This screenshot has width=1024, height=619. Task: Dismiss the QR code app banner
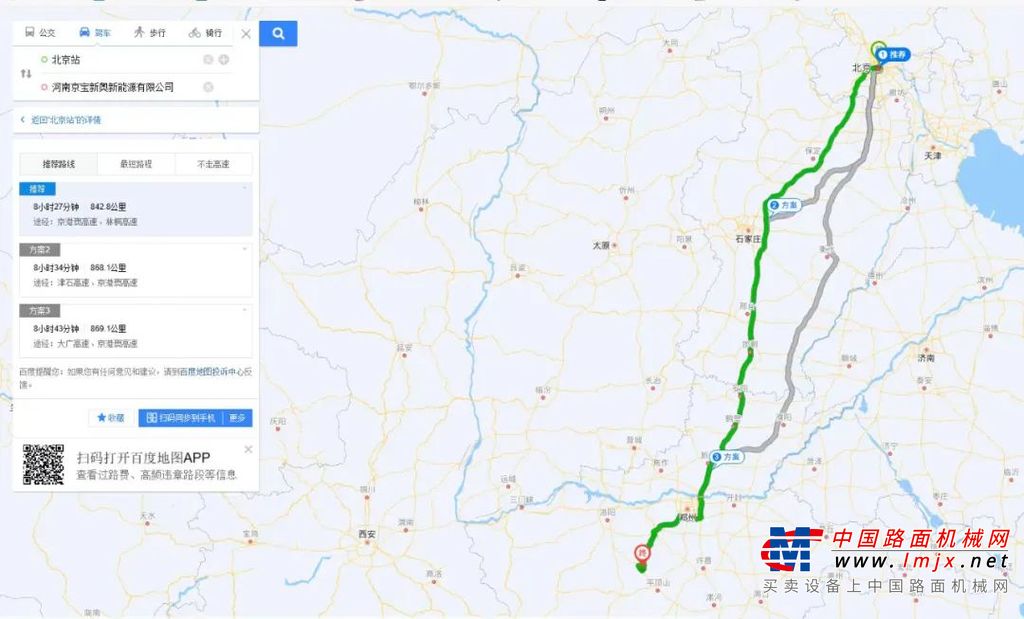pyautogui.click(x=248, y=449)
